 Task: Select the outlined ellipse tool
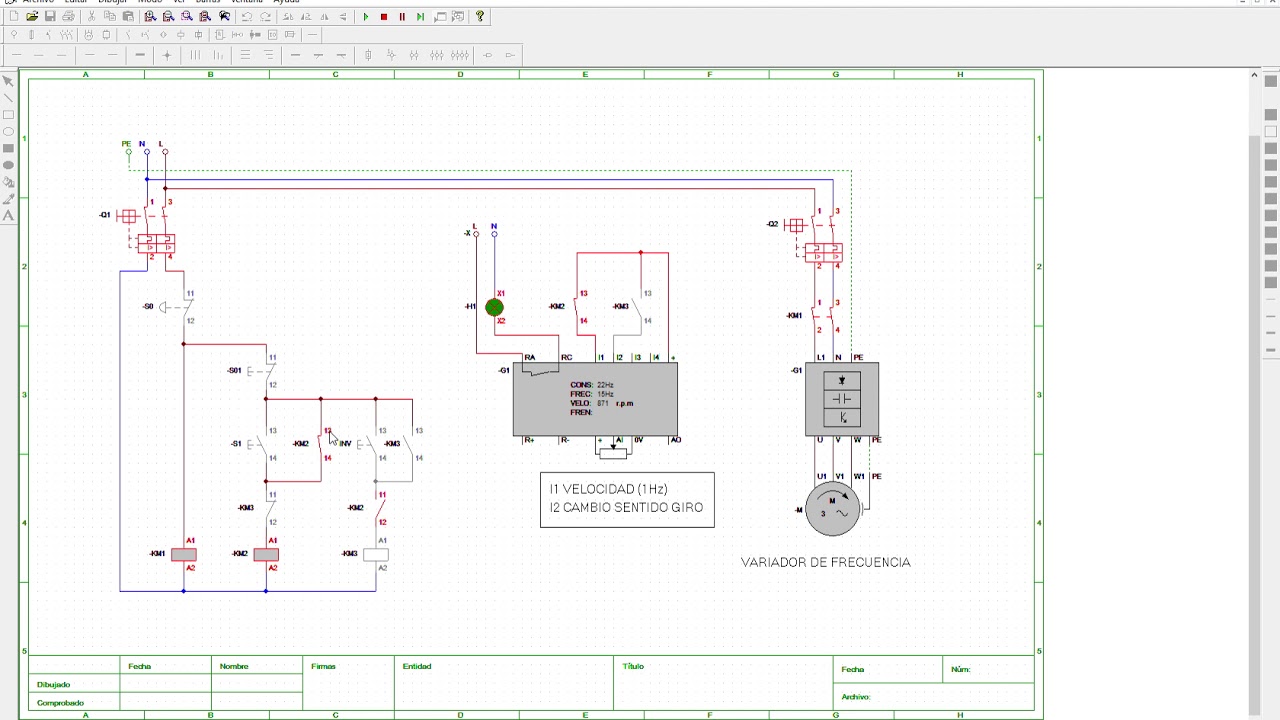point(8,132)
